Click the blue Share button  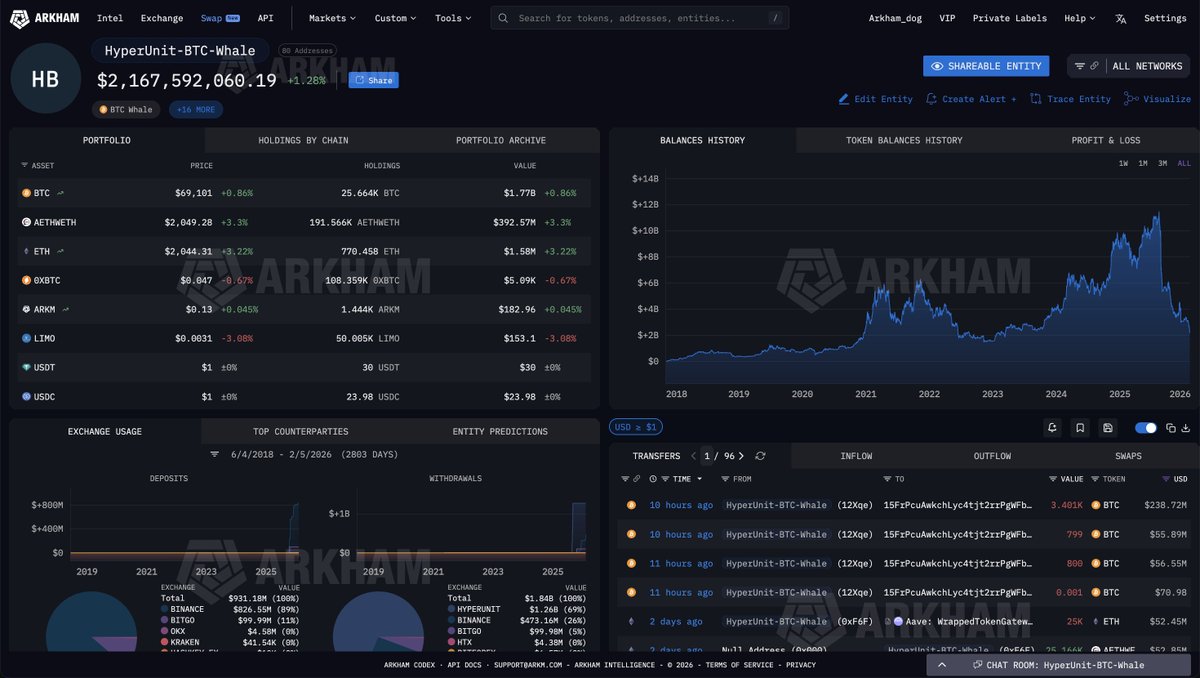373,80
